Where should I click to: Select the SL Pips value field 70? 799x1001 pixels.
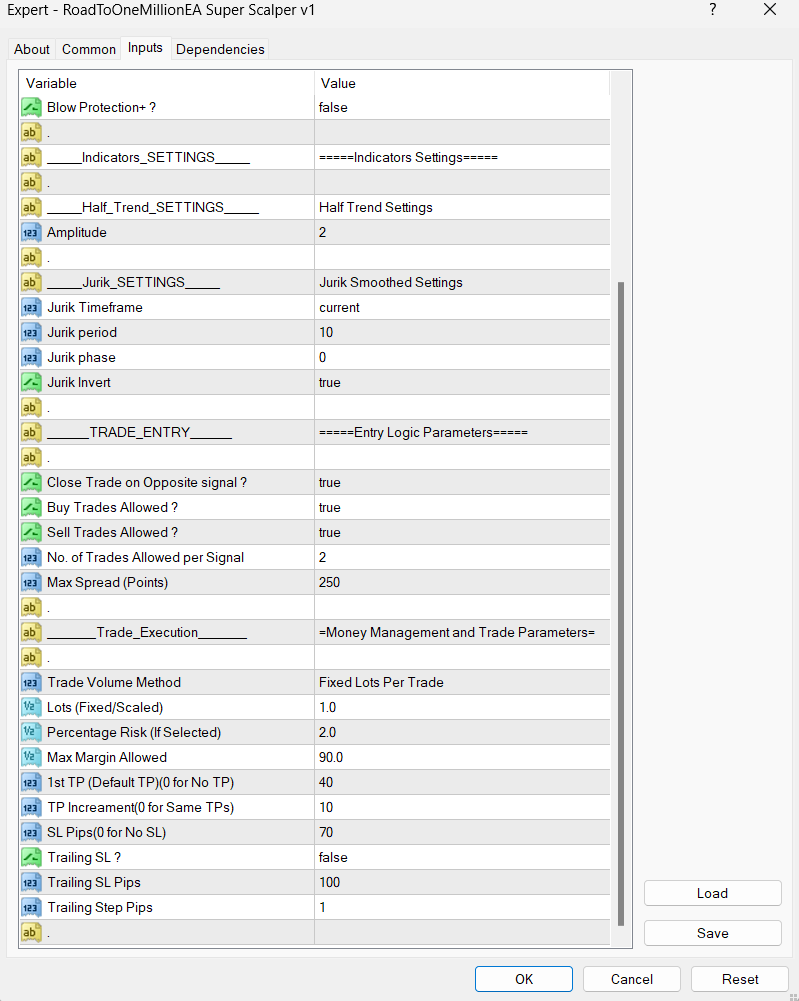tap(462, 832)
